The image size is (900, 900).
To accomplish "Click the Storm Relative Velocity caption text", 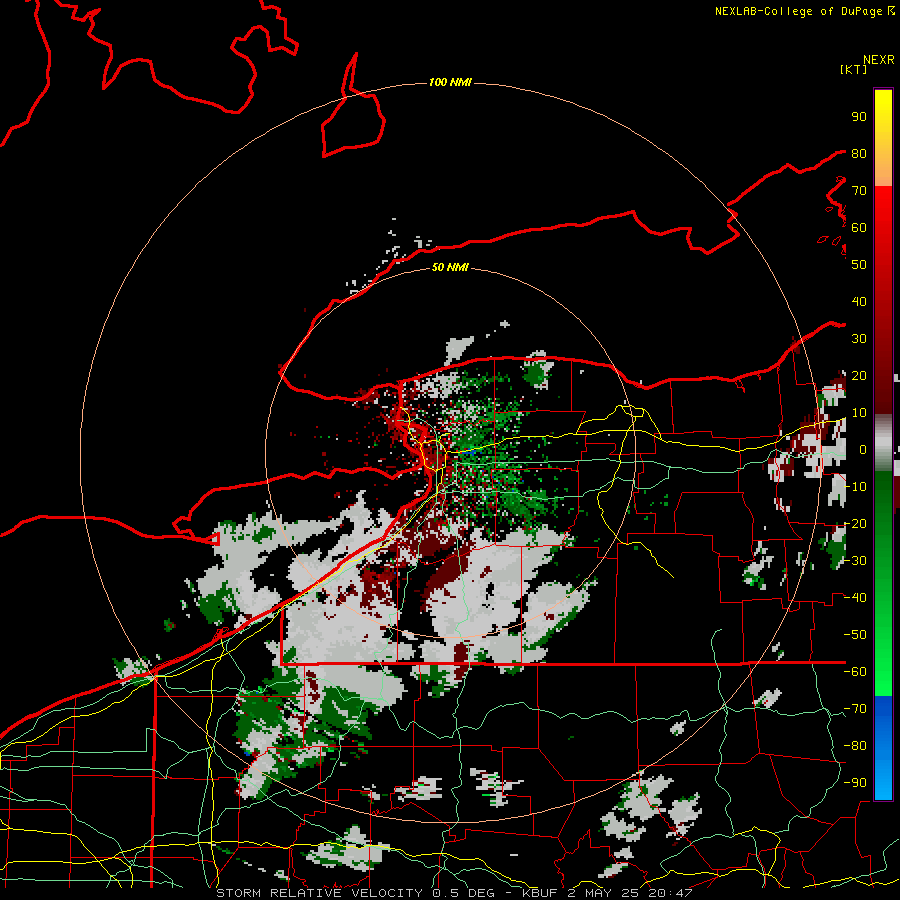I will (x=454, y=893).
